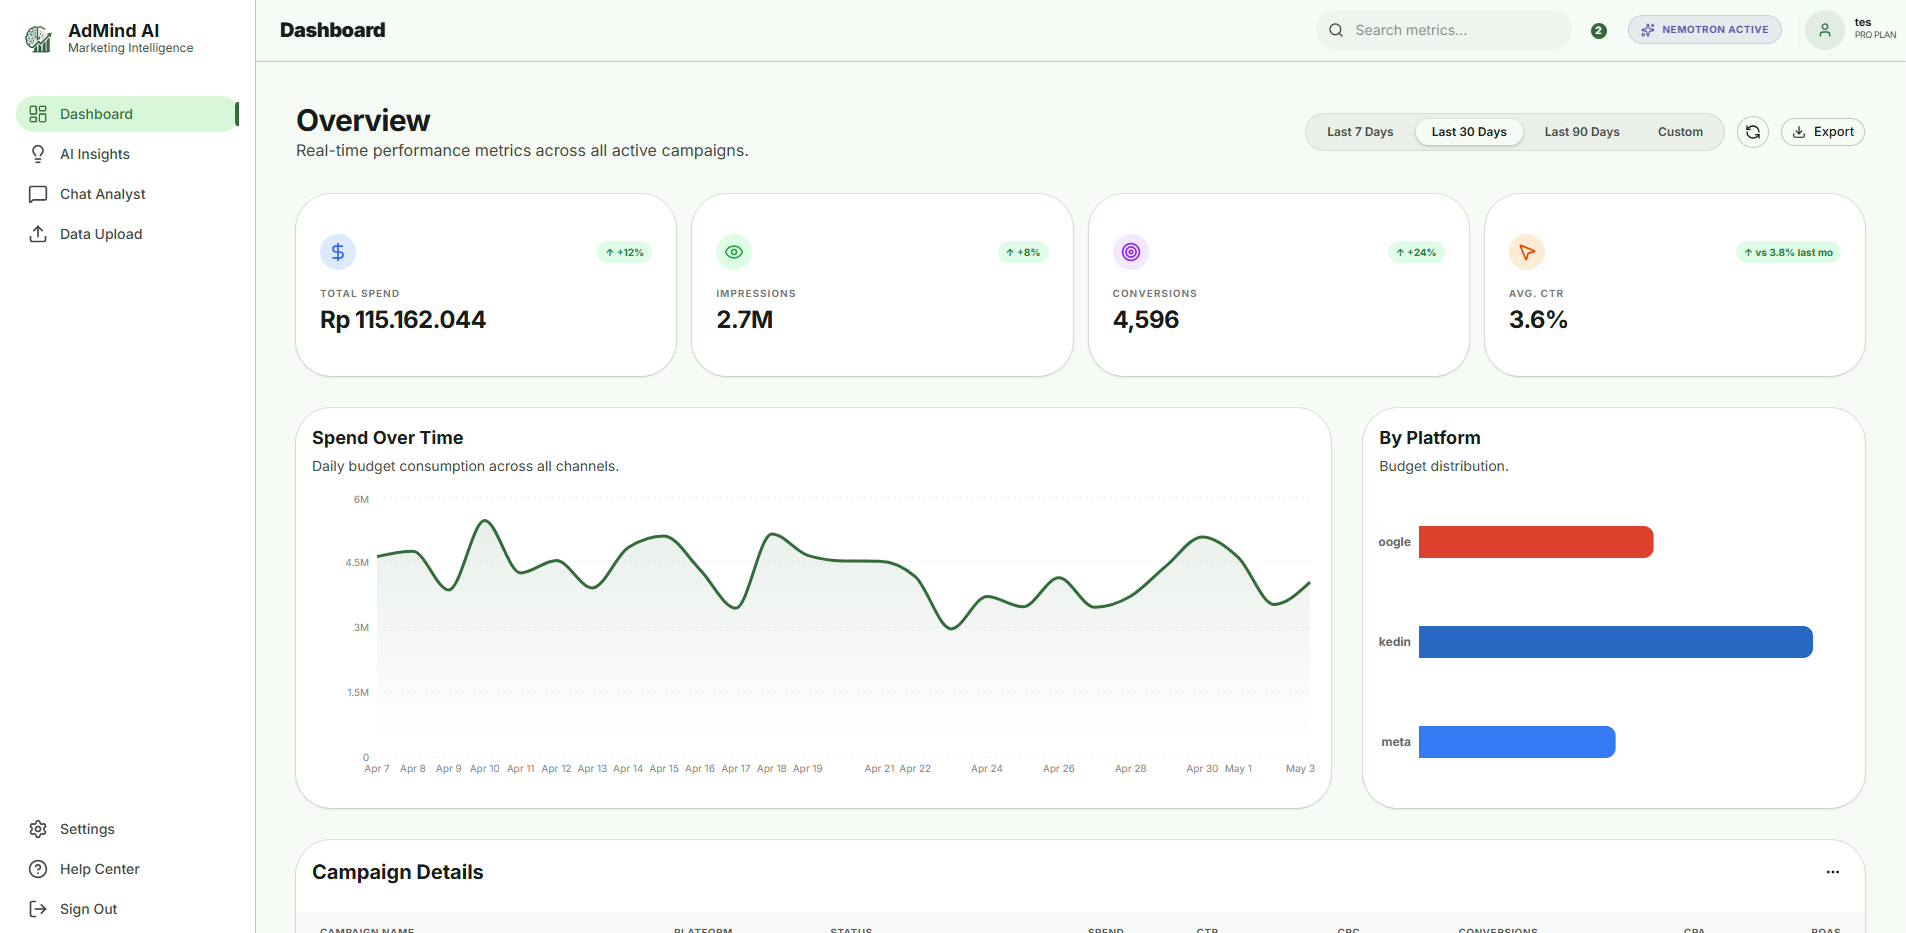Click the cursor Avg. CTR icon
This screenshot has height=933, width=1906.
[1527, 252]
